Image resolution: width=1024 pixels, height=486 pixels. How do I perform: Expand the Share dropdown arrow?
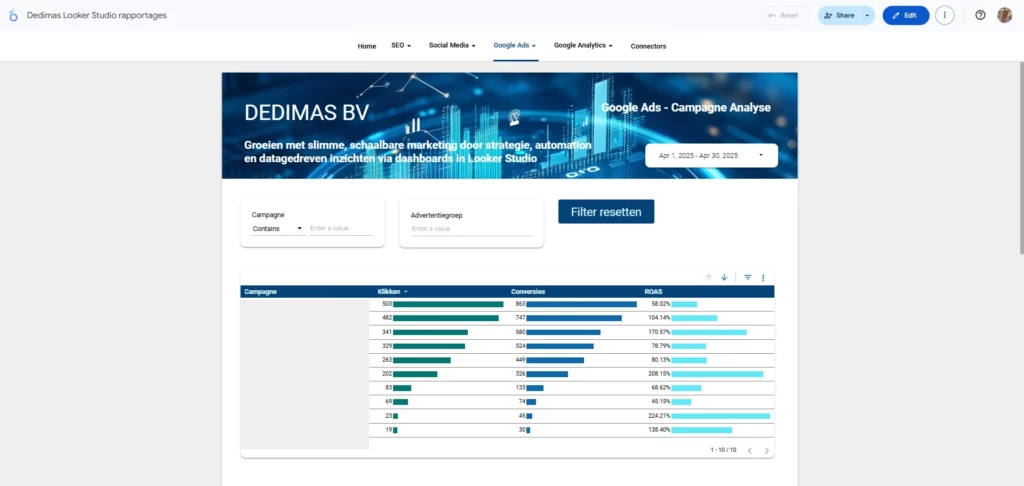867,15
